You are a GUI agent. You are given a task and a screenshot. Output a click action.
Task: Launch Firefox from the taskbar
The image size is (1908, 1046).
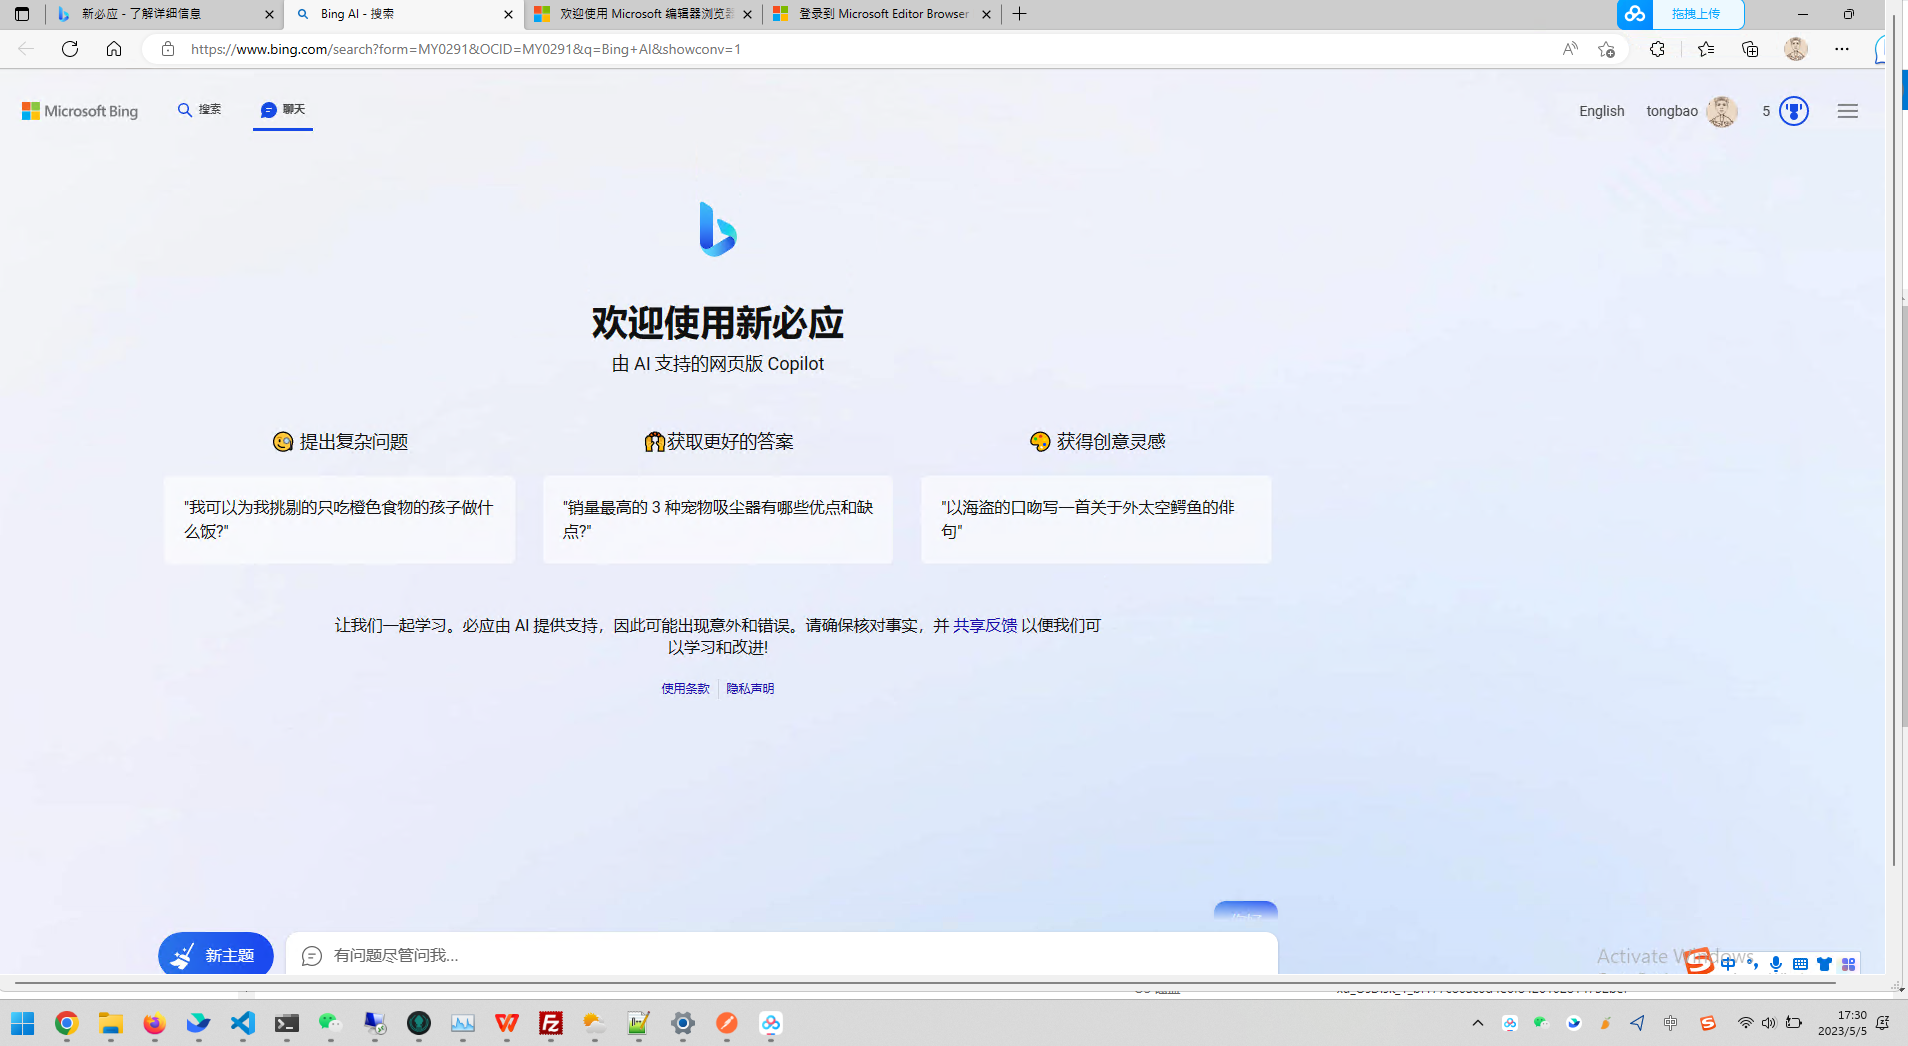[x=154, y=1024]
